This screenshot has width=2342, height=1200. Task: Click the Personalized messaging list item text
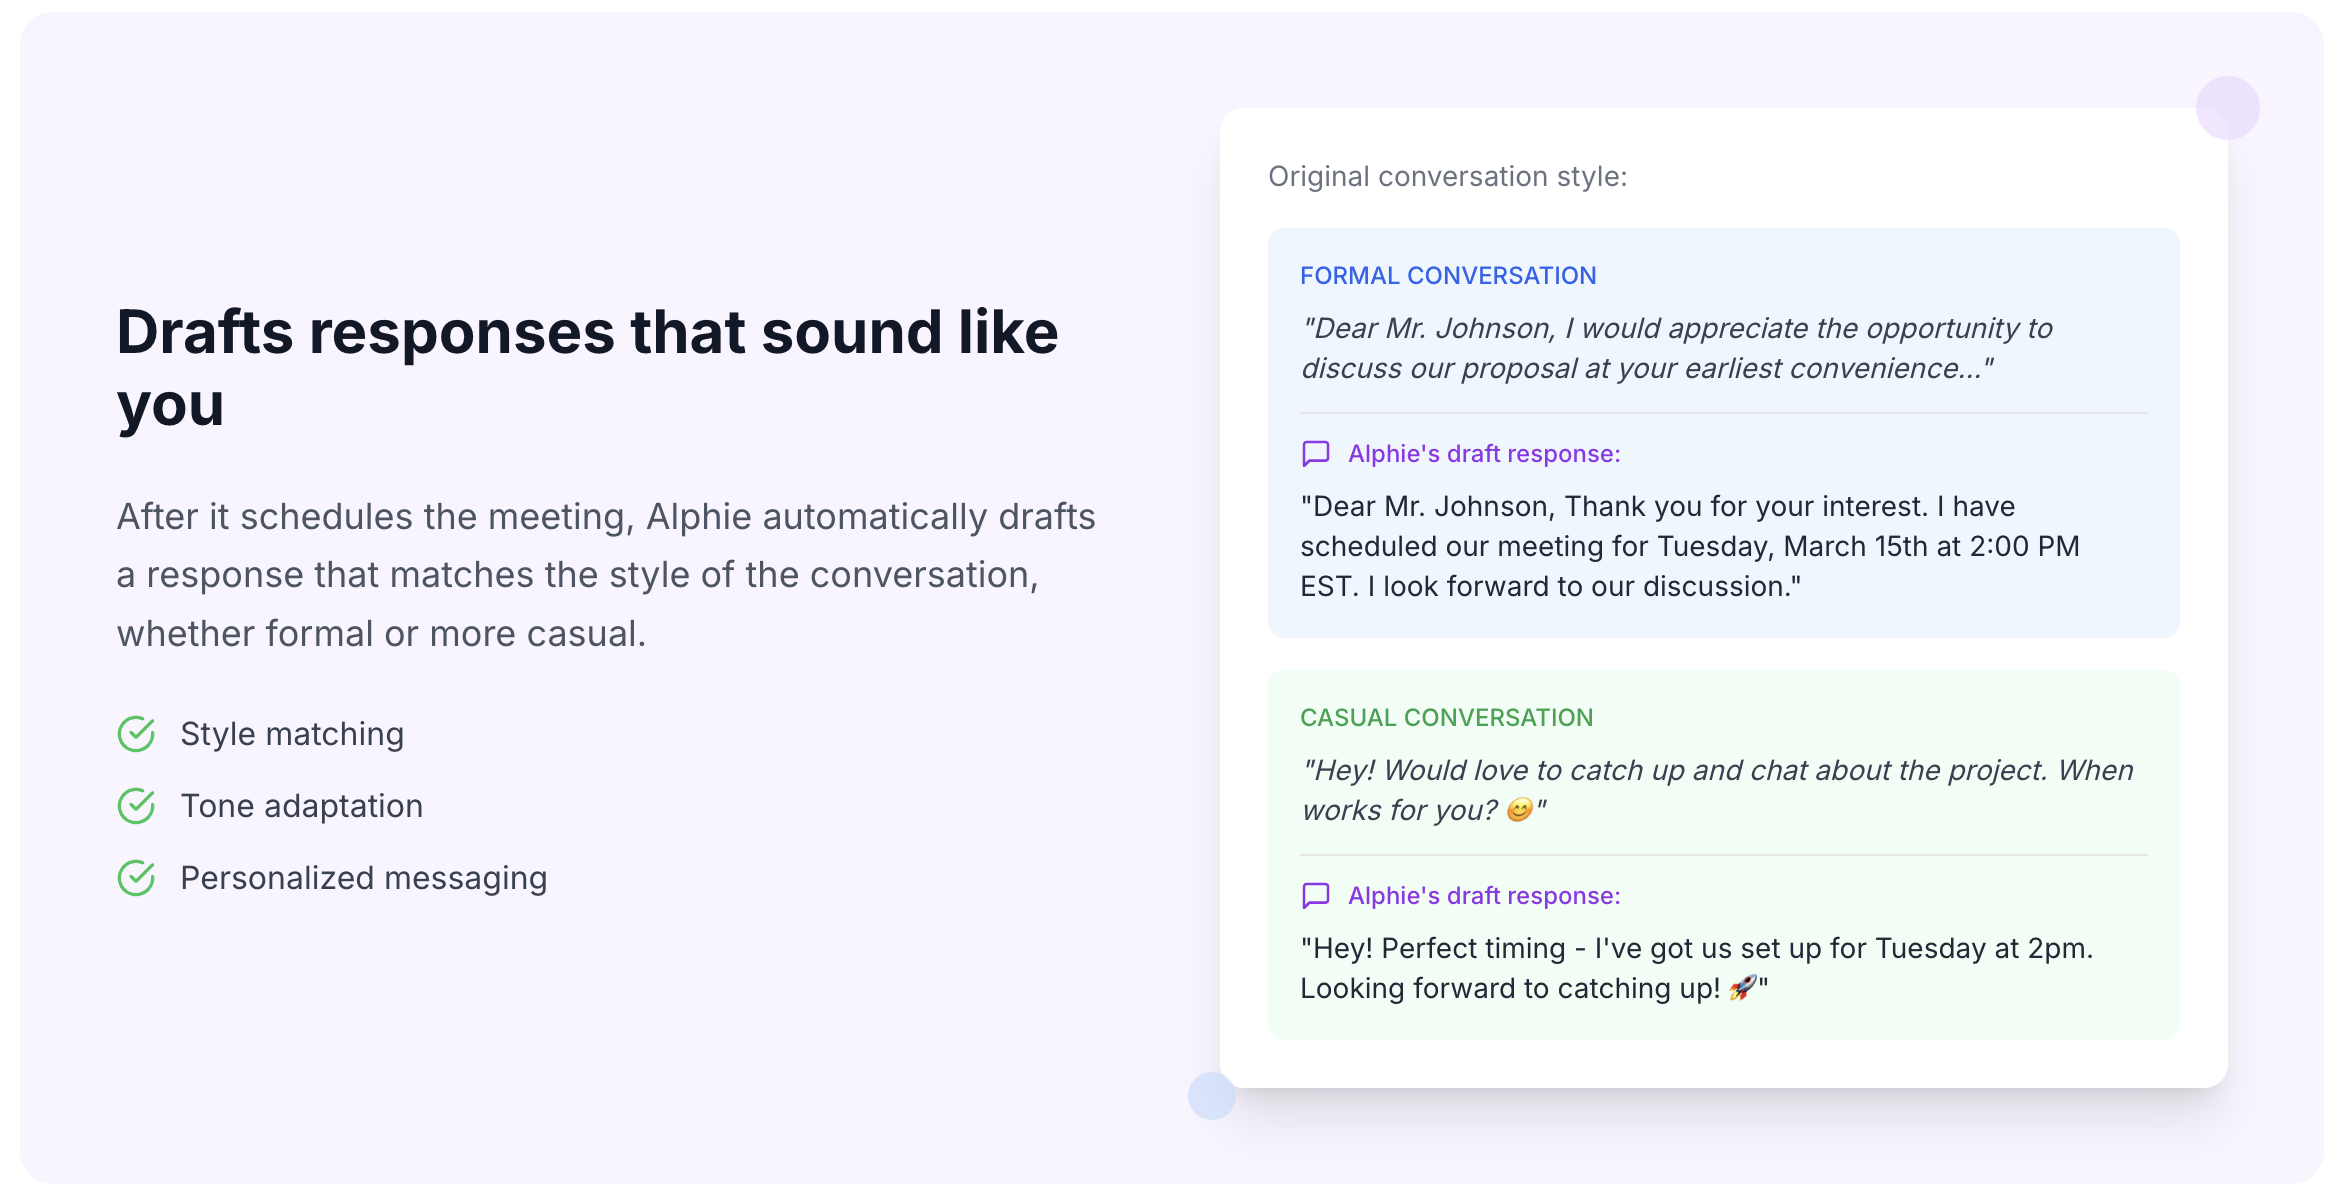[364, 878]
